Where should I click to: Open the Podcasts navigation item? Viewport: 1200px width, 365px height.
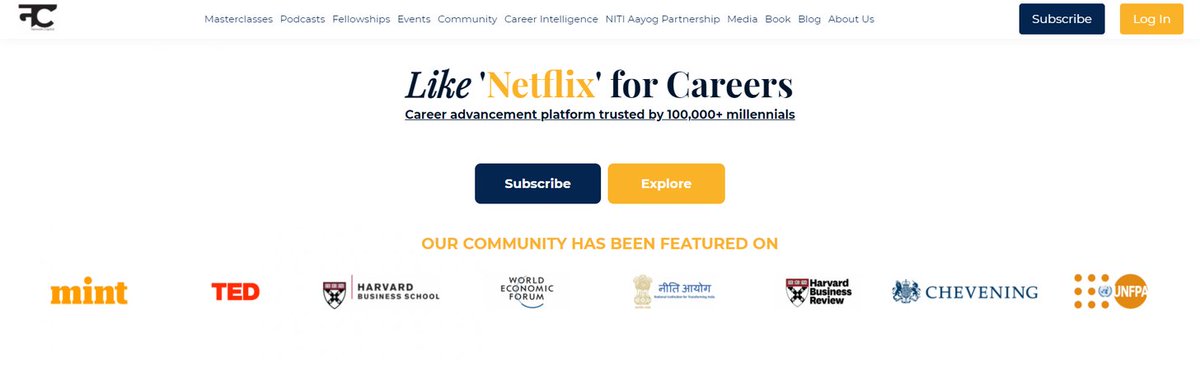(303, 19)
